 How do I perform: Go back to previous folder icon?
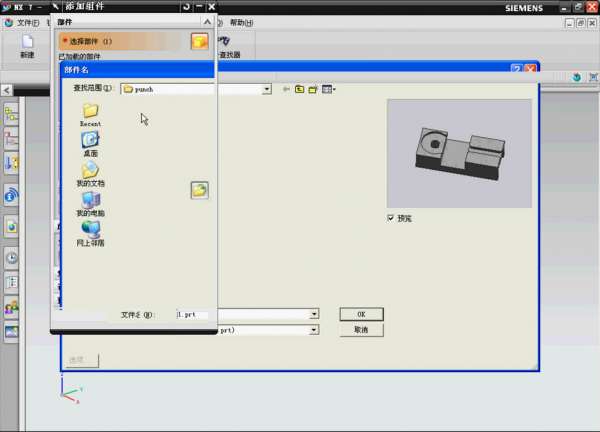click(286, 89)
